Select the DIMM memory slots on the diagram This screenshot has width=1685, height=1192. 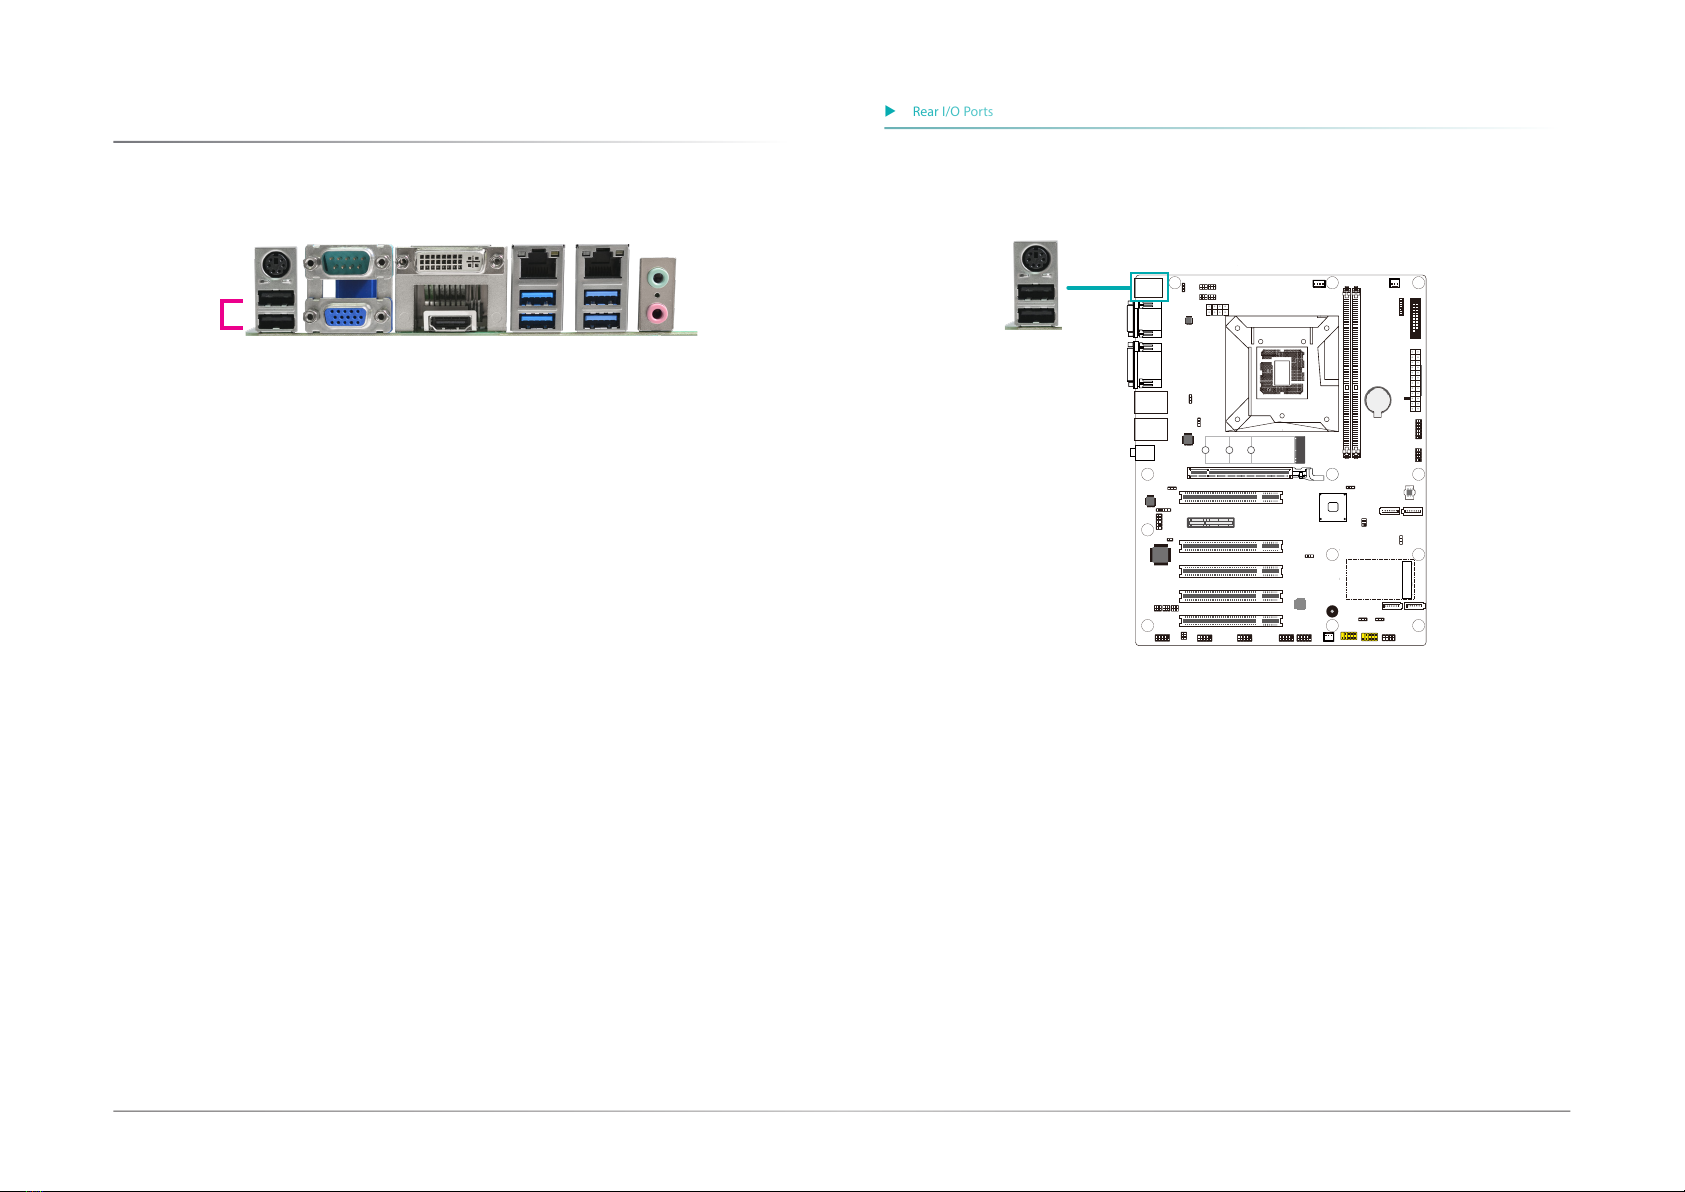(1351, 372)
